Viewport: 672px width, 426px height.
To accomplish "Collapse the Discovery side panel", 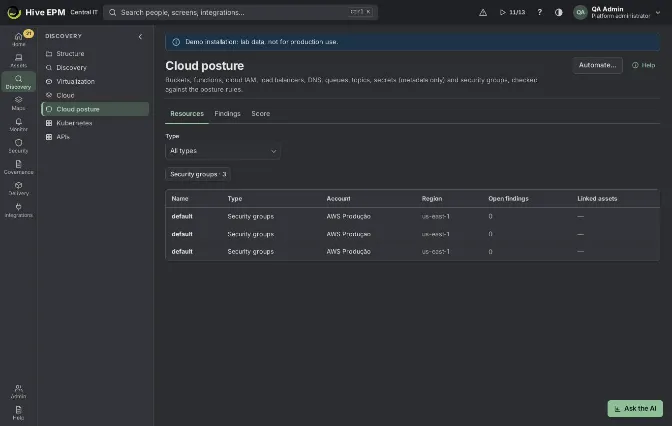I will coord(140,36).
